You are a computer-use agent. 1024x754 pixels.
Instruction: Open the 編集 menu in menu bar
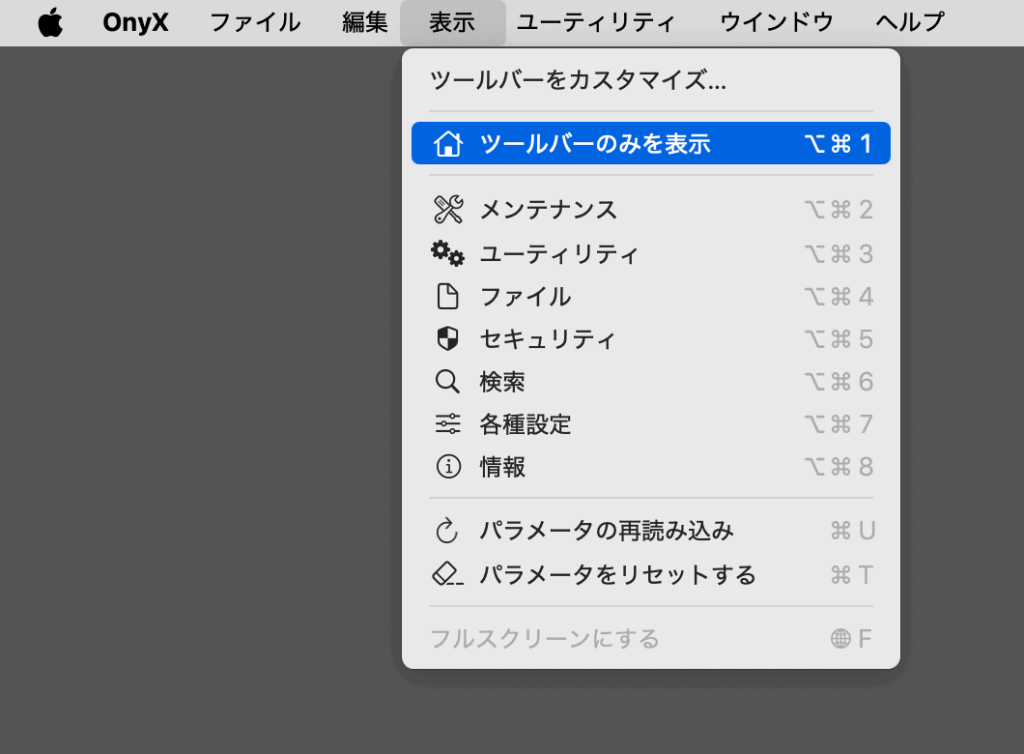365,22
